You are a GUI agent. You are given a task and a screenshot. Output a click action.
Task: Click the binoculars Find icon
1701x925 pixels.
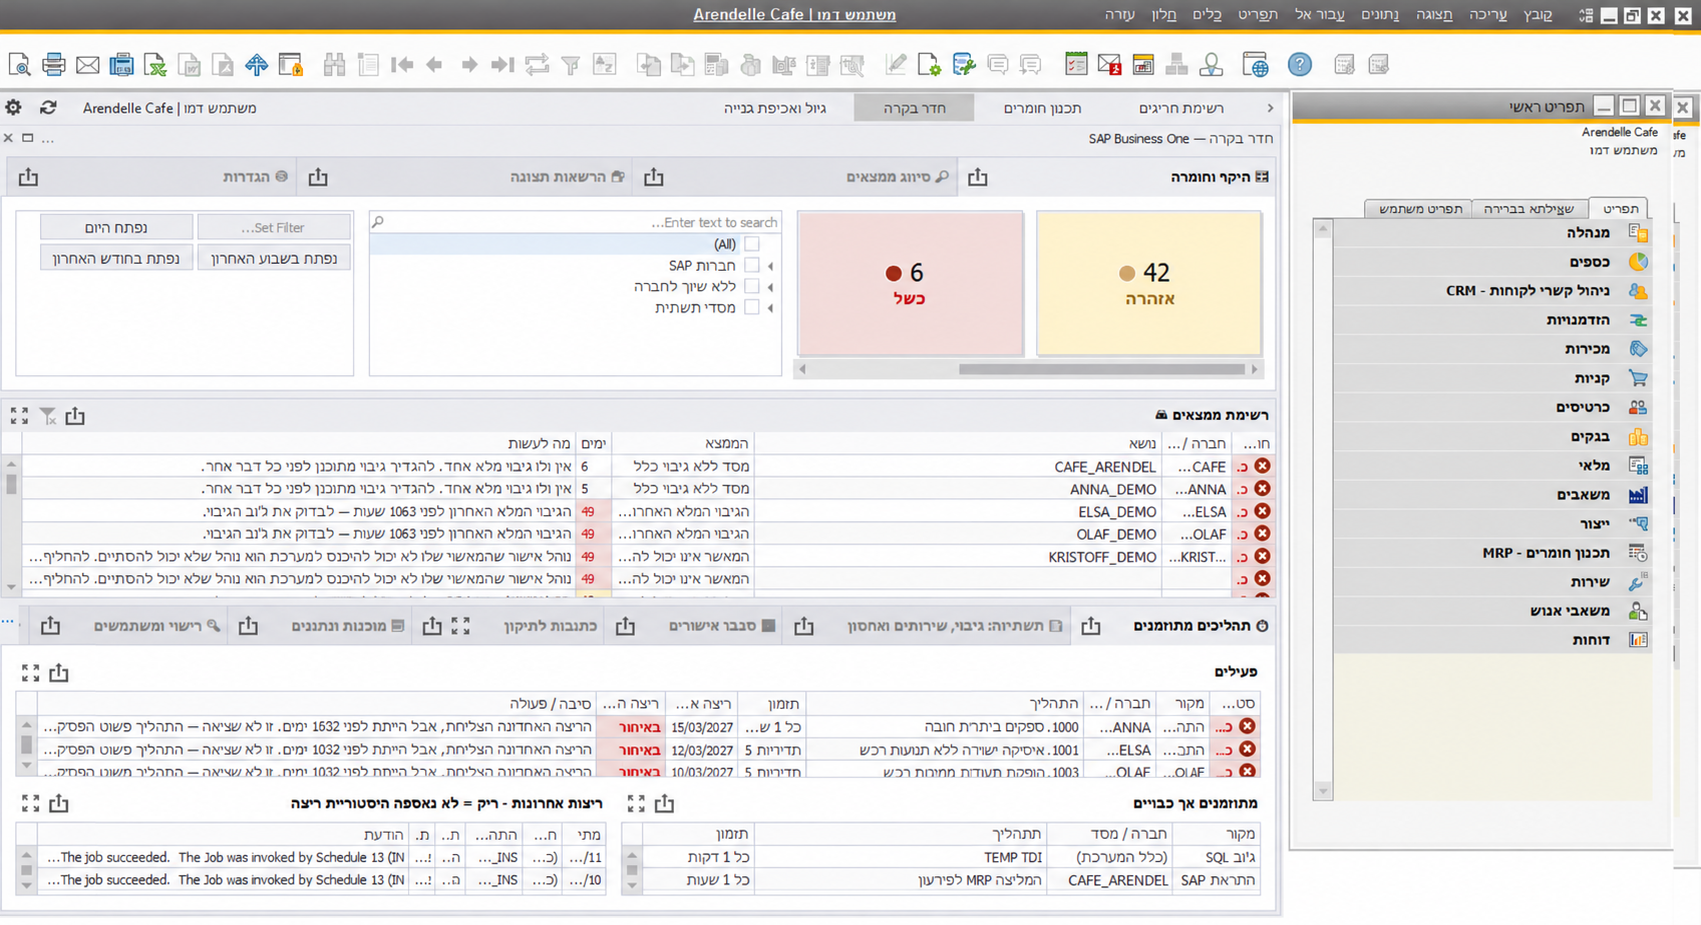pyautogui.click(x=334, y=65)
